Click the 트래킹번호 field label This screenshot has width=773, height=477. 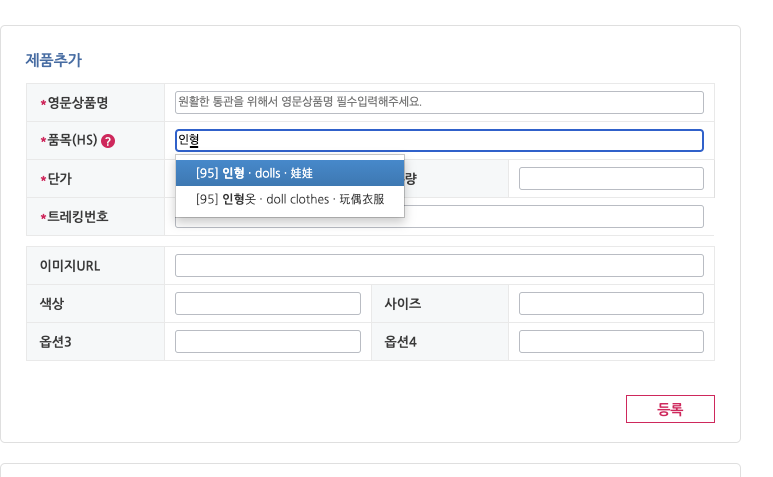77,217
